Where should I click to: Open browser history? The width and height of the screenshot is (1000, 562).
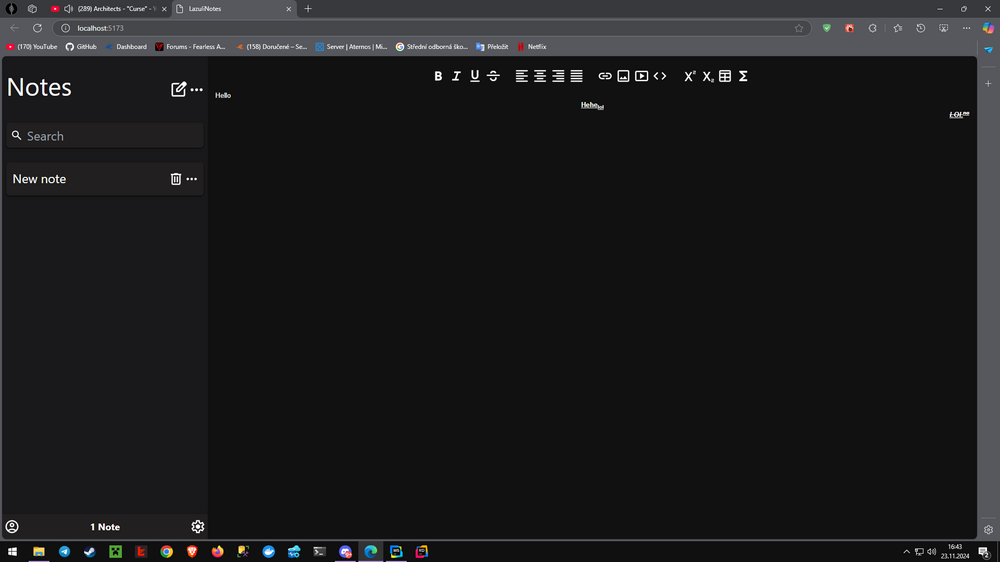[x=920, y=28]
